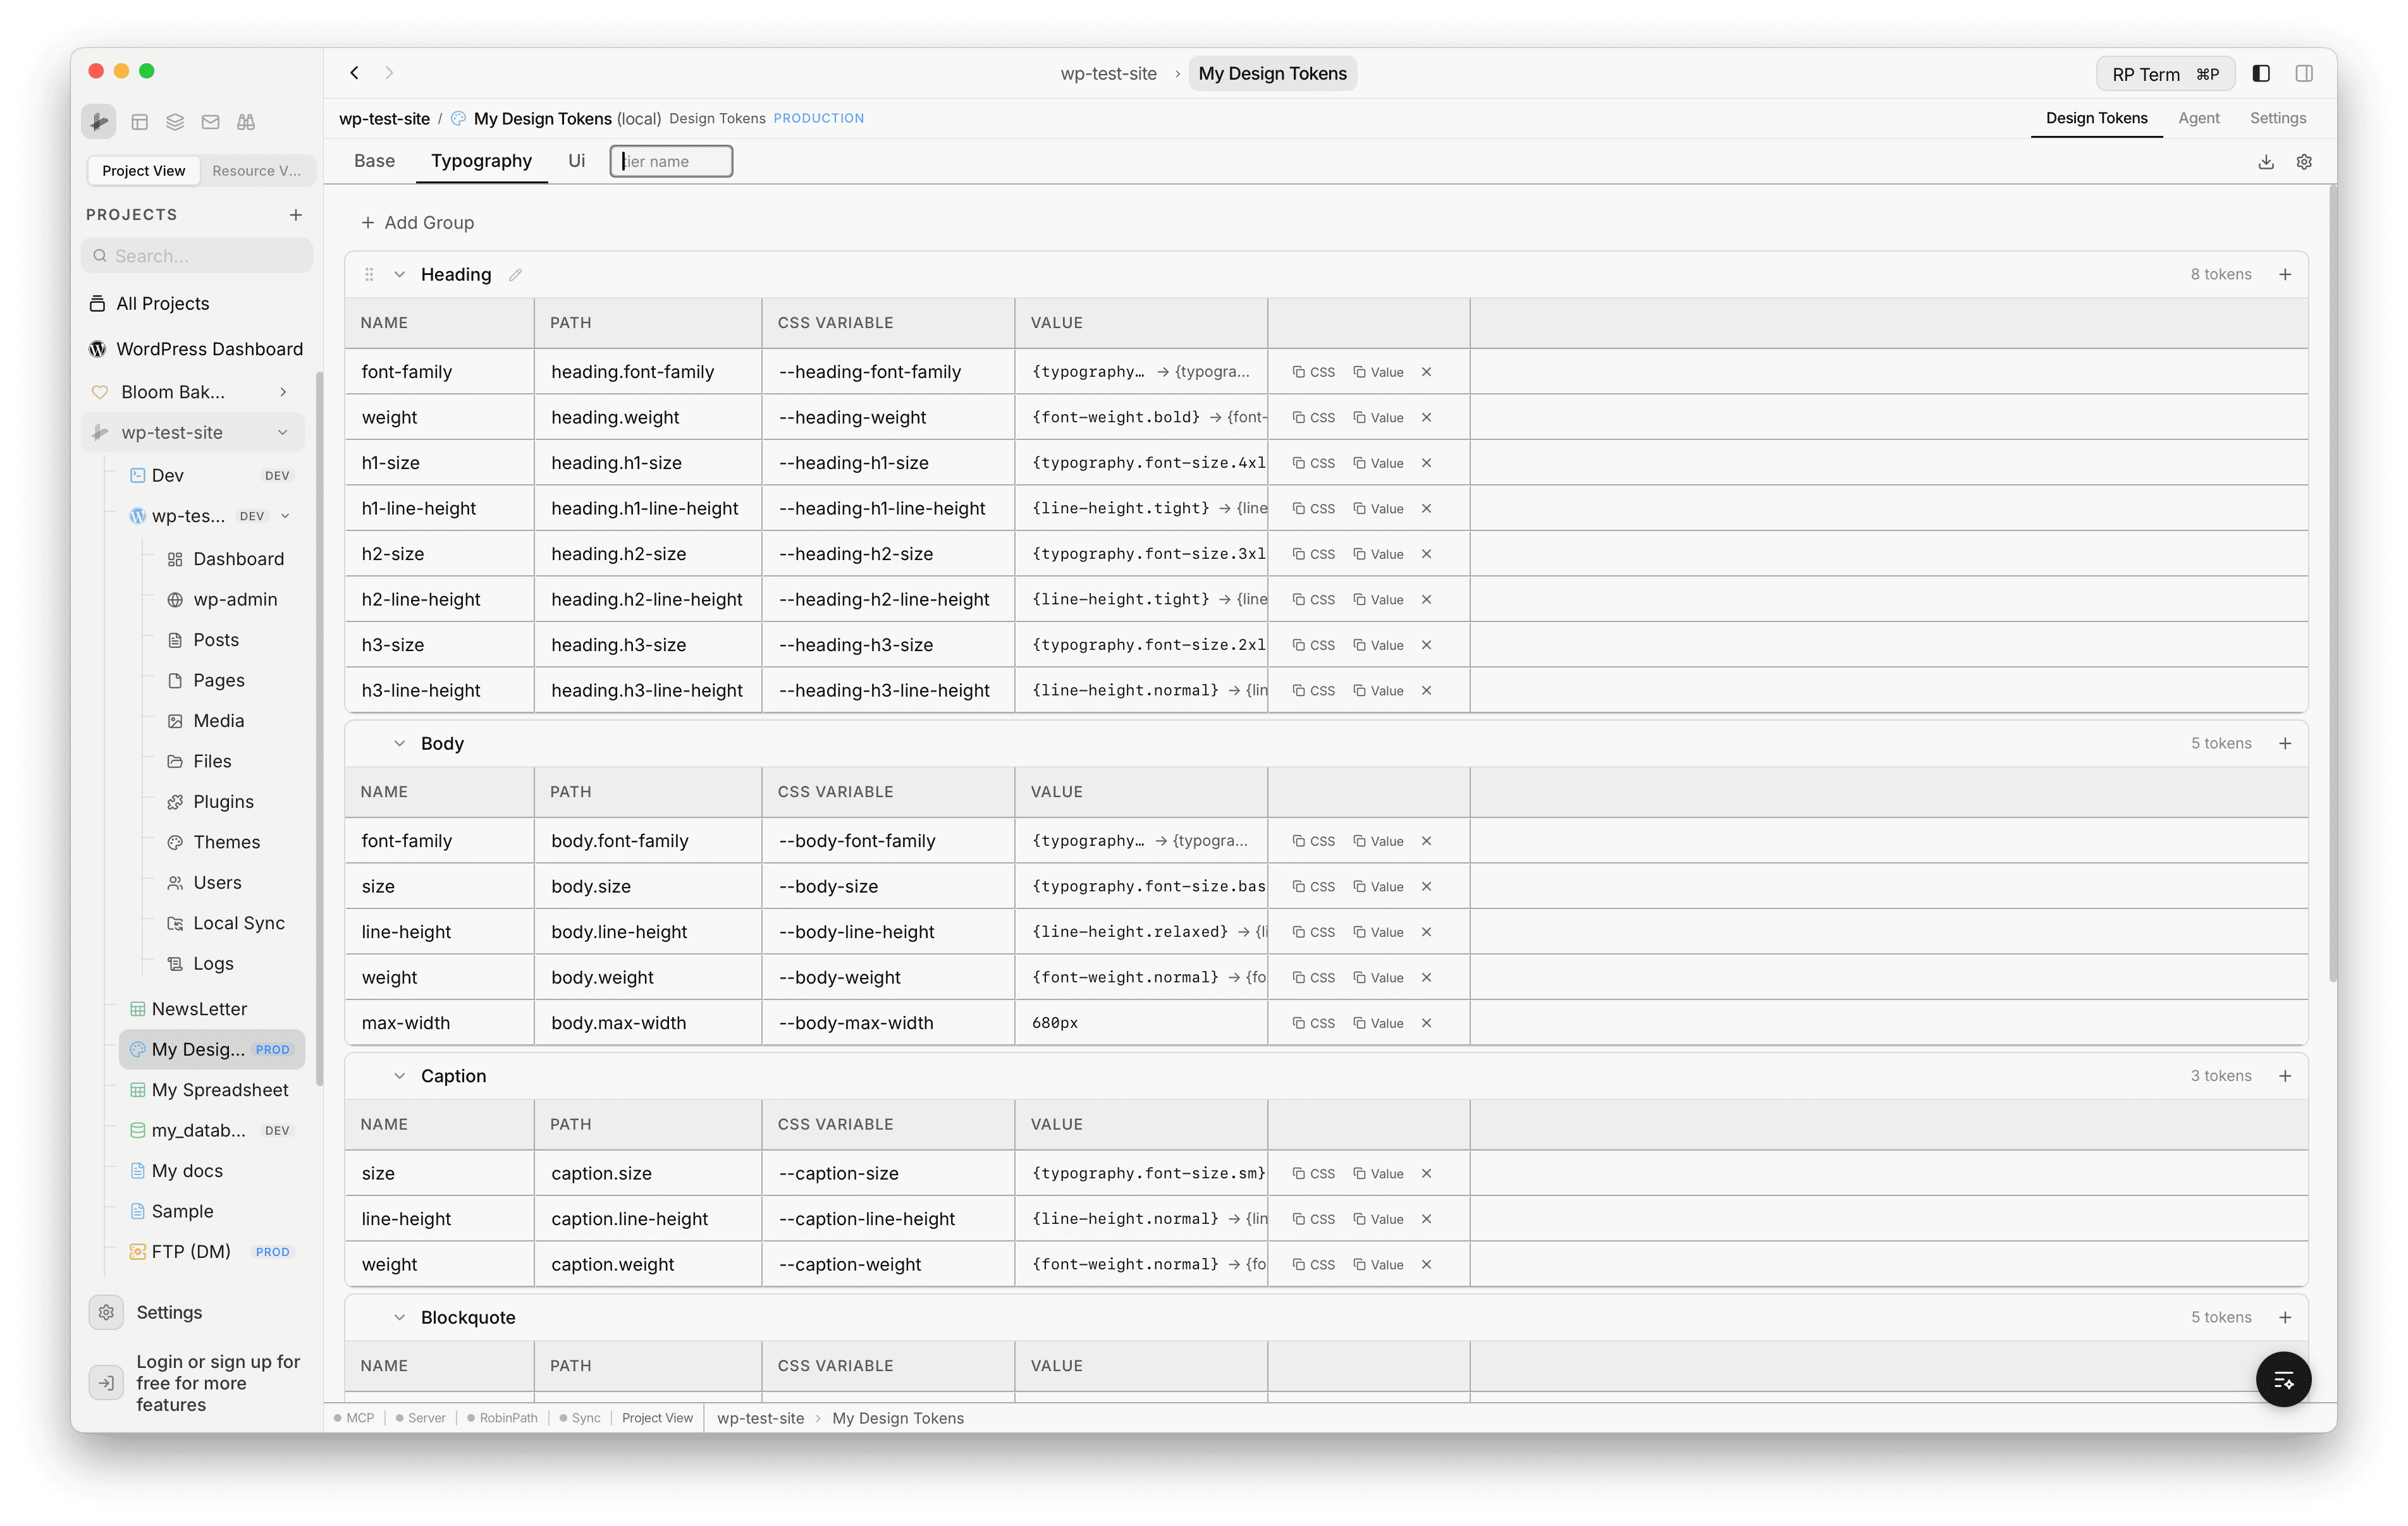
Task: Click the floating filter button in bottom right corner
Action: (x=2284, y=1379)
